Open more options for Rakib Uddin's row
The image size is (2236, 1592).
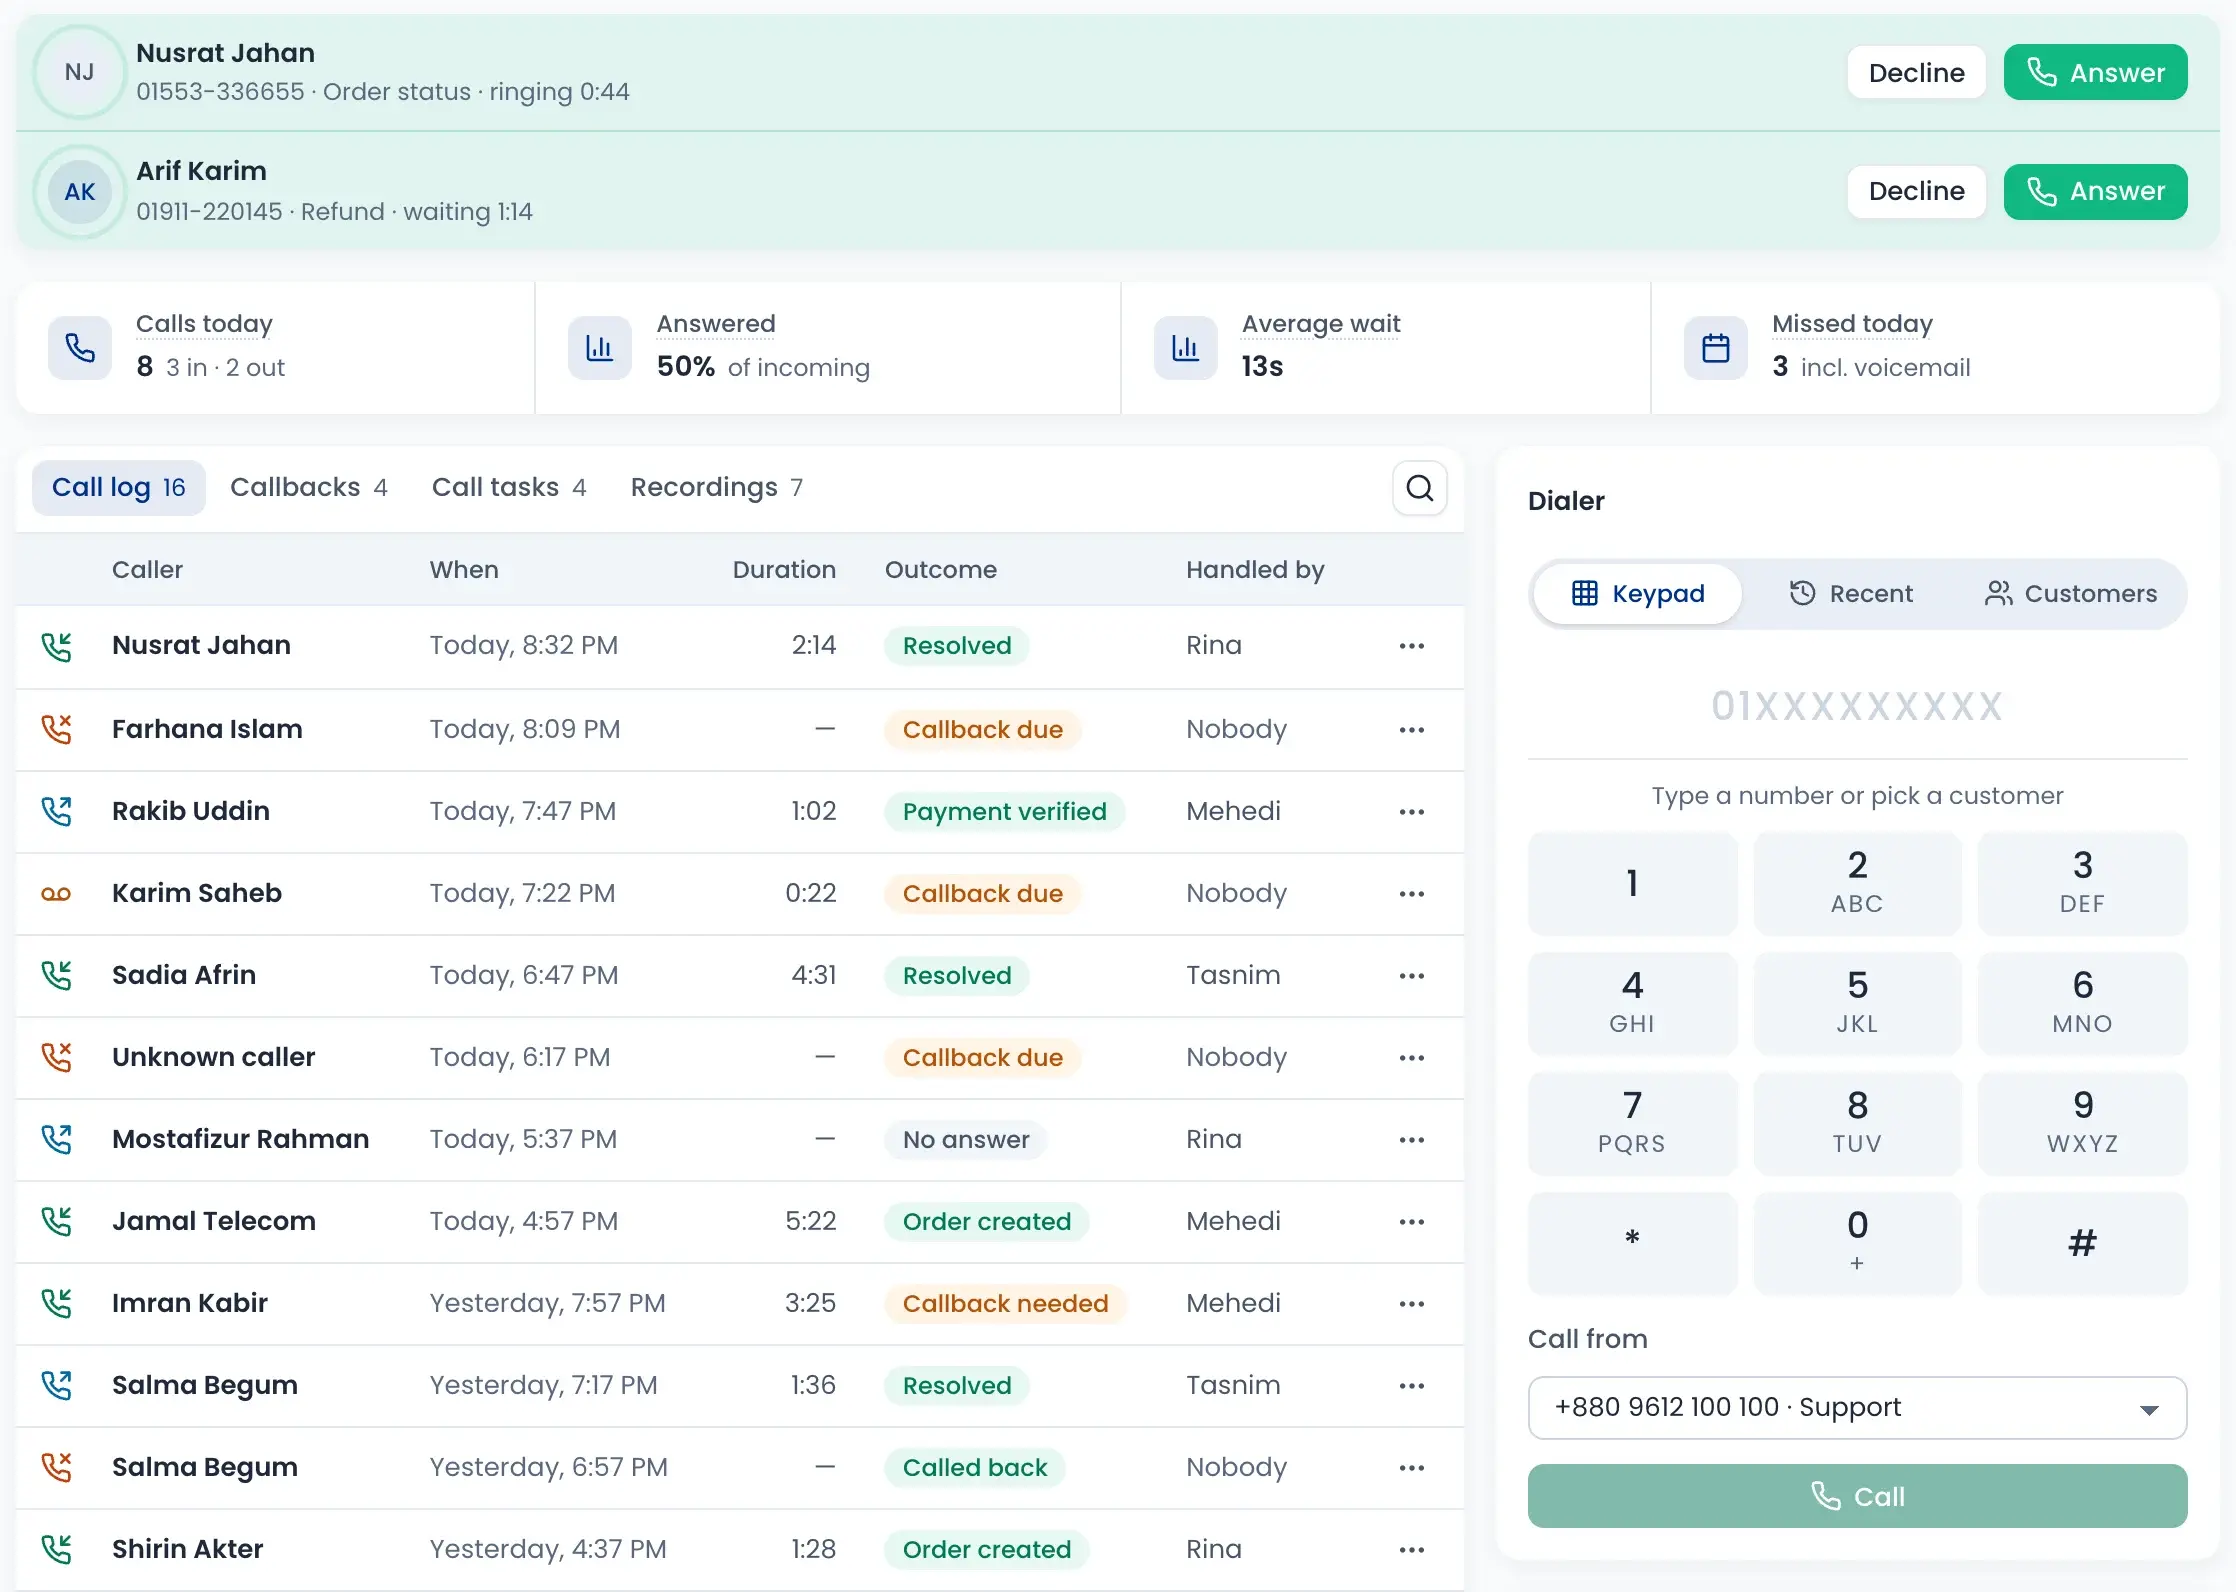[1411, 812]
